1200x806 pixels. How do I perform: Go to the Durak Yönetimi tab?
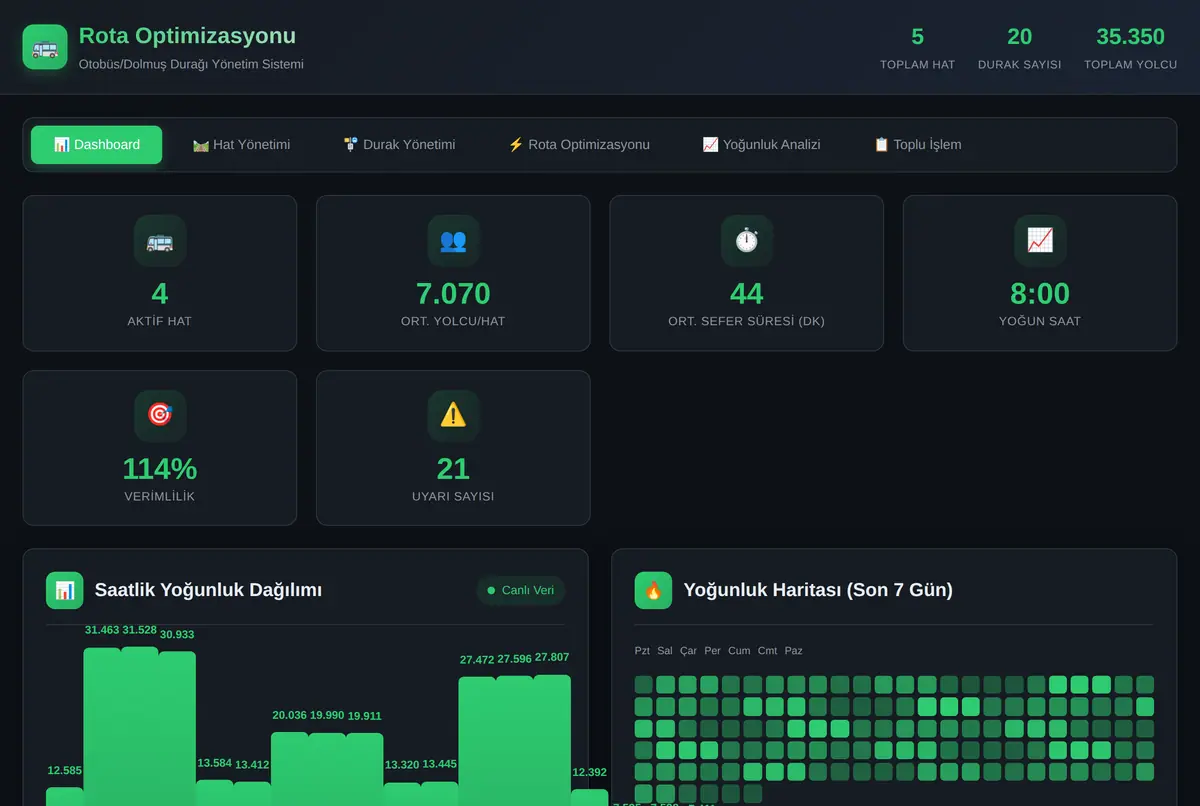point(399,145)
